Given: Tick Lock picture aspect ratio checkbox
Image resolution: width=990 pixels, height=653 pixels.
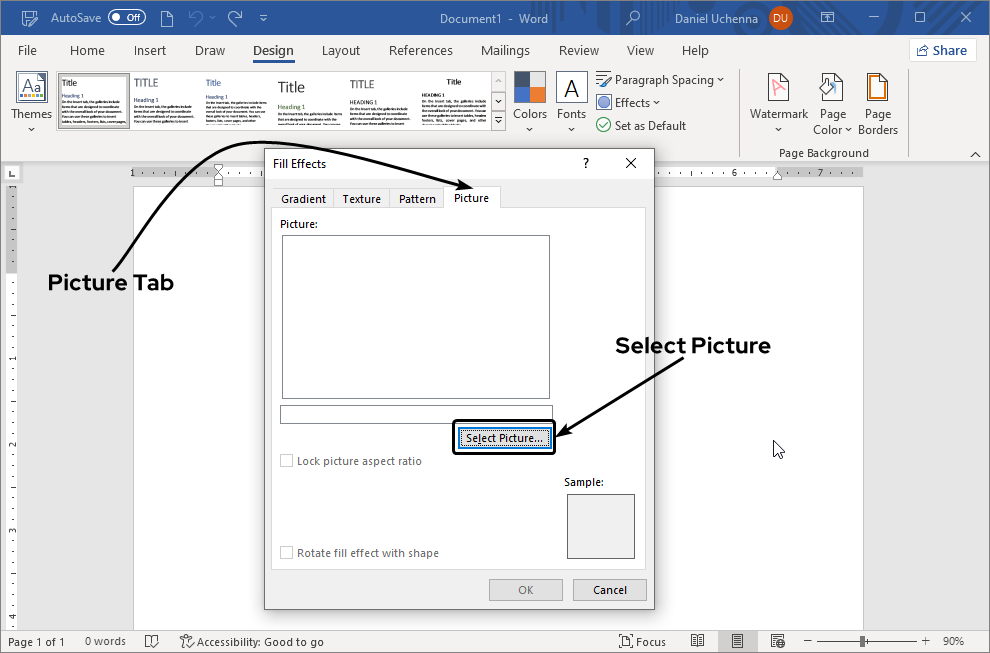Looking at the screenshot, I should point(287,461).
